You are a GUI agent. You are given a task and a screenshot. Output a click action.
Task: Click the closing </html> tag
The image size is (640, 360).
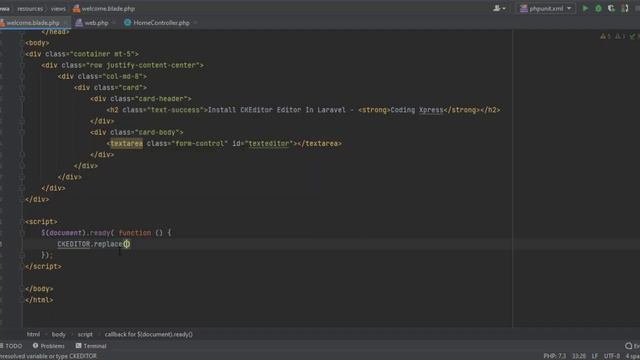tap(39, 300)
